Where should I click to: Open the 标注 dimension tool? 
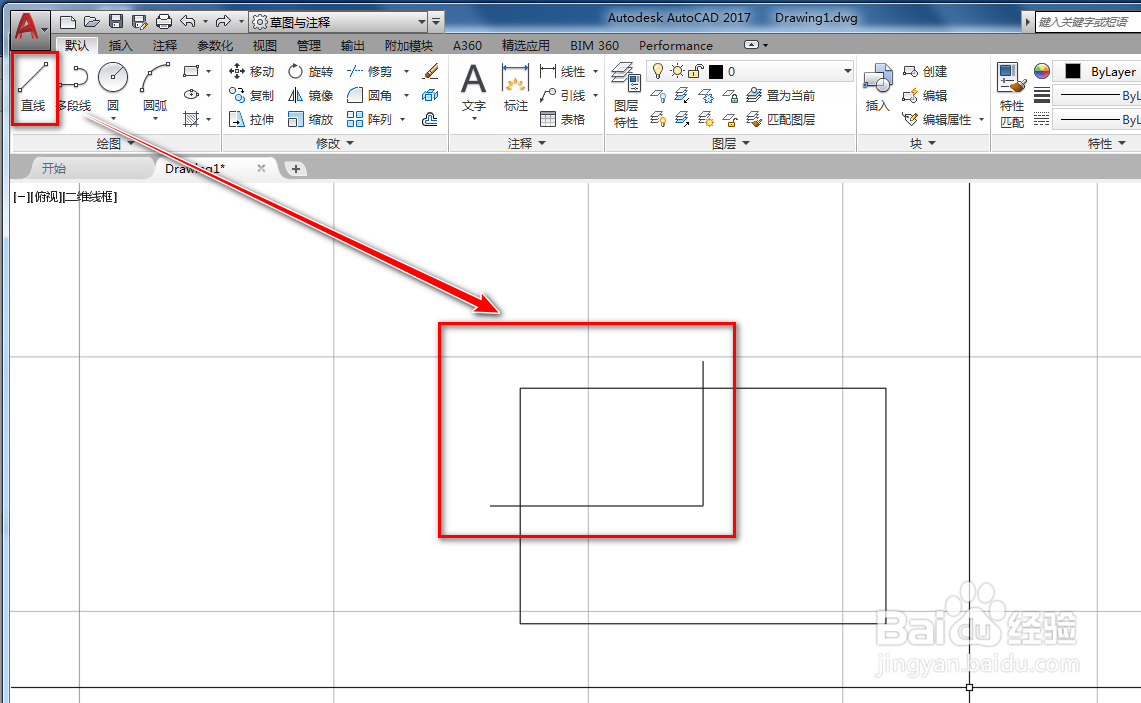tap(516, 89)
